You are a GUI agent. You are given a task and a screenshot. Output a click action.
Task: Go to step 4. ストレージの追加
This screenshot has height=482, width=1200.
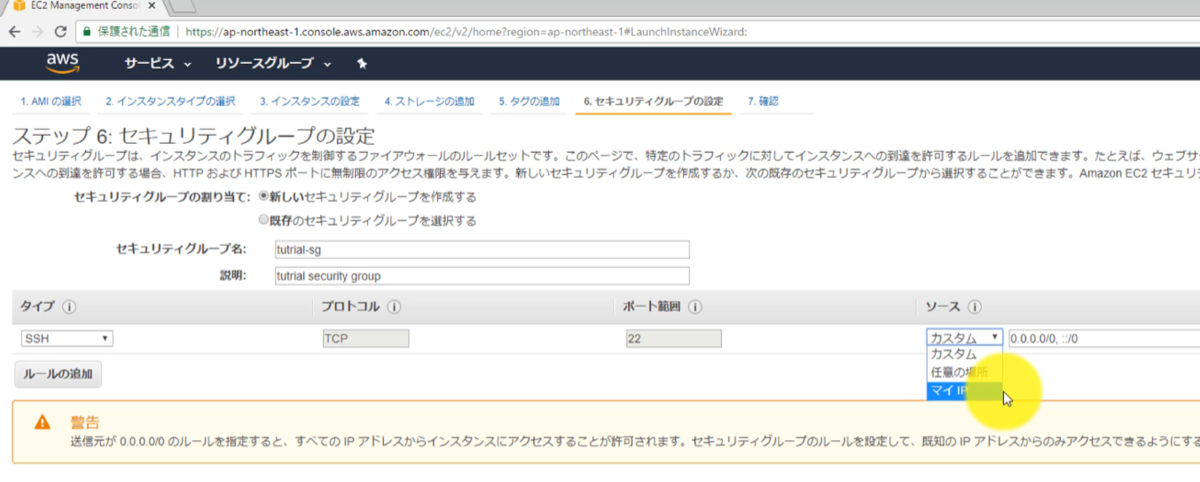(x=430, y=102)
